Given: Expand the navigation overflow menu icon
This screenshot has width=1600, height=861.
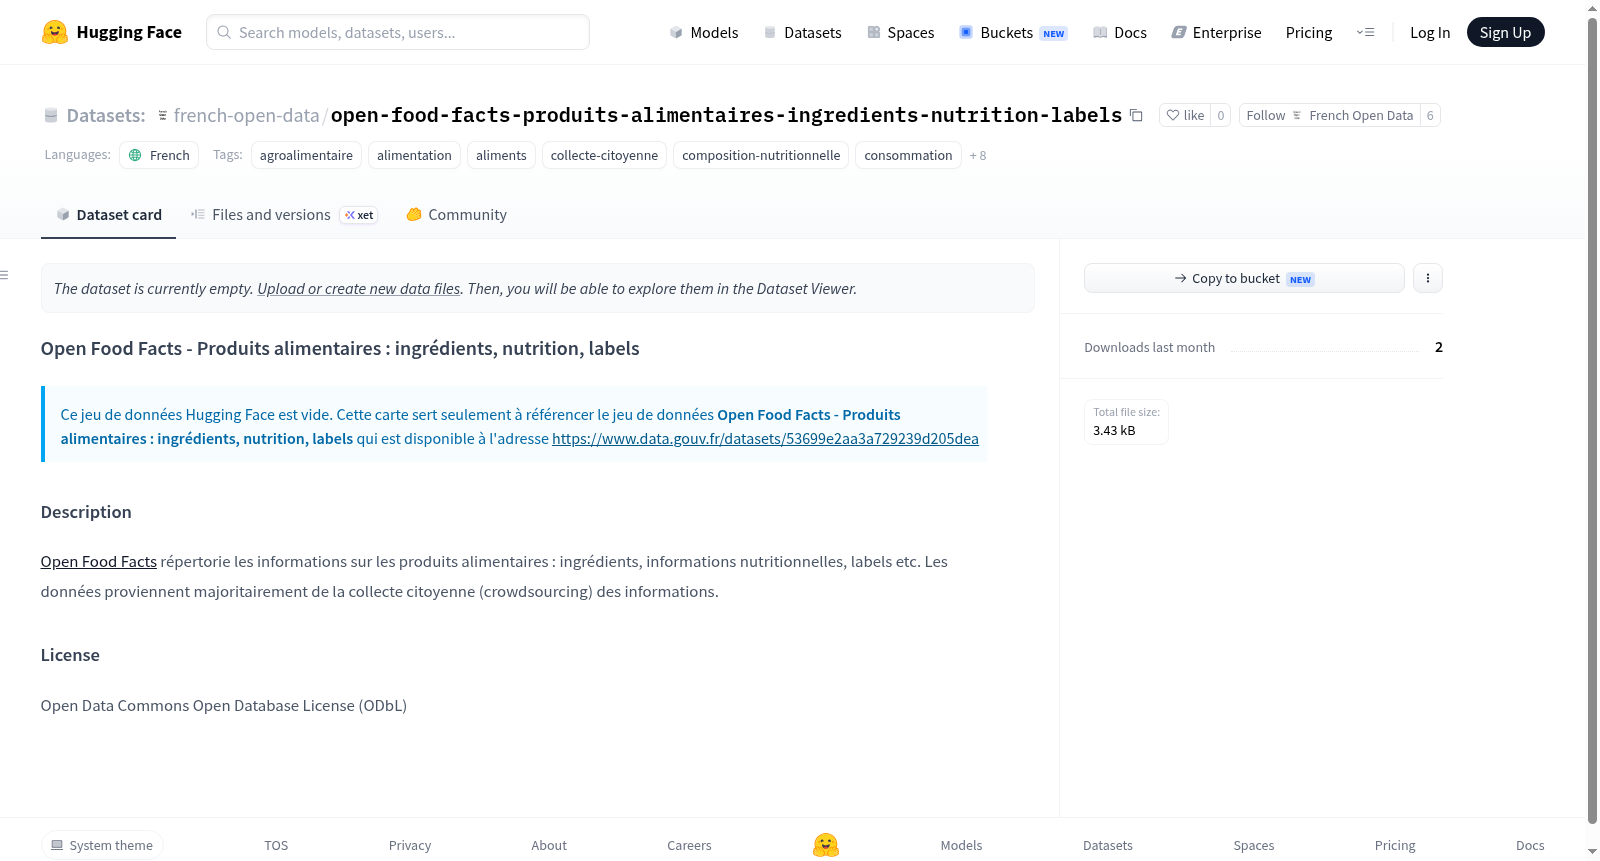Looking at the screenshot, I should 1365,32.
